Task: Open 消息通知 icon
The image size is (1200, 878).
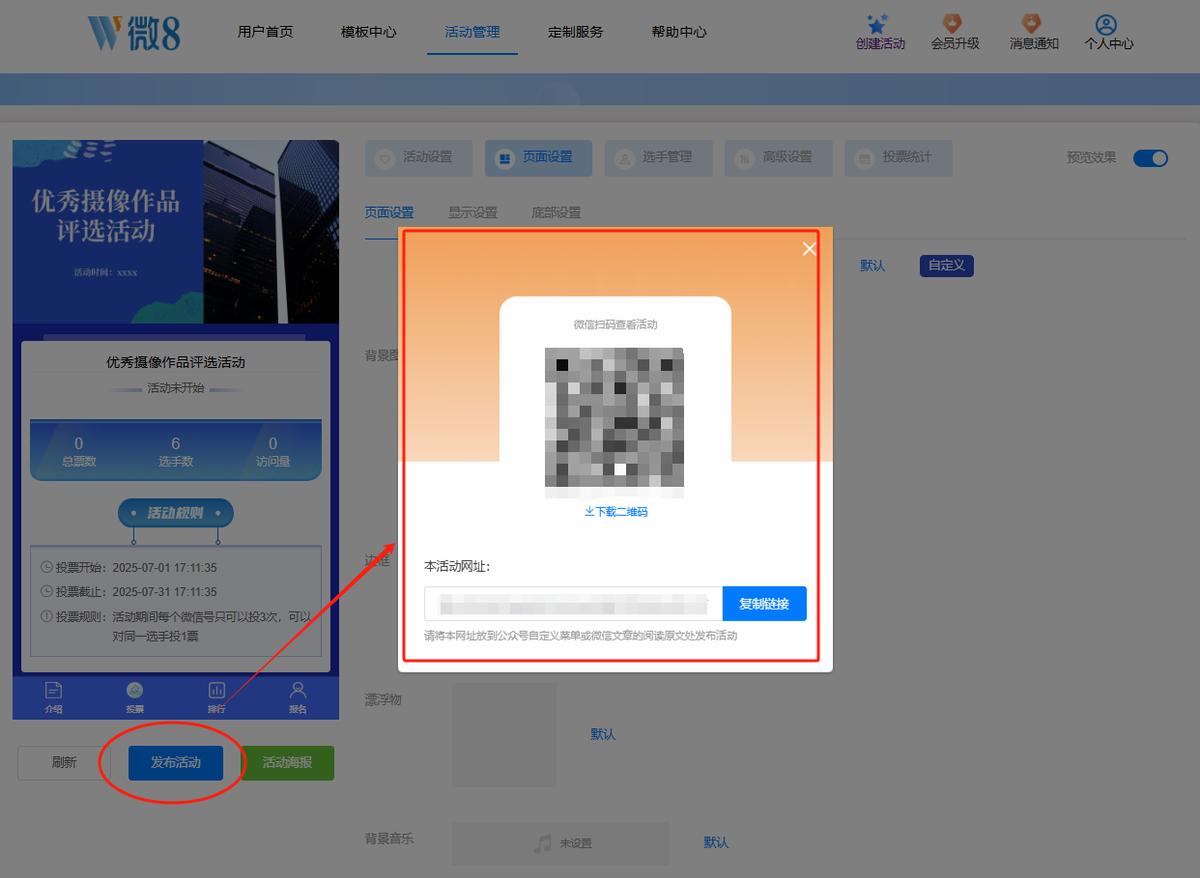Action: (x=1033, y=25)
